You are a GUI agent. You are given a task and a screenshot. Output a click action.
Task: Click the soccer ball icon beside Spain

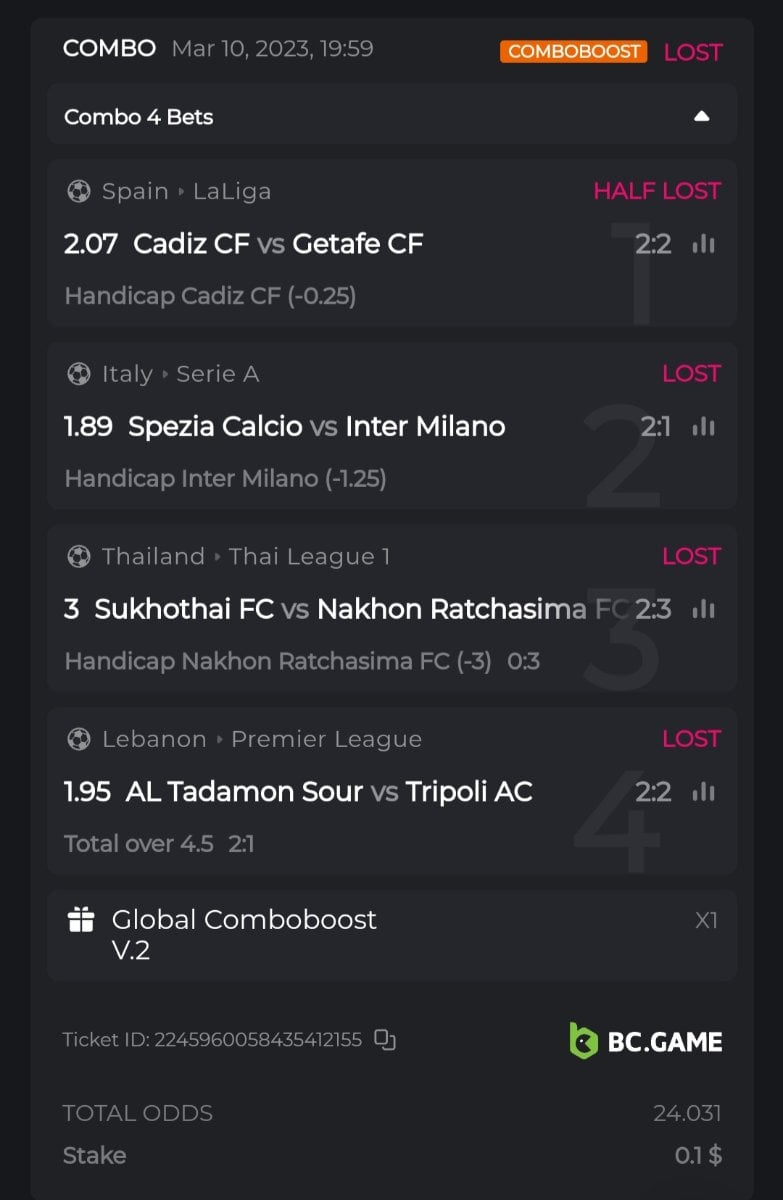point(78,191)
